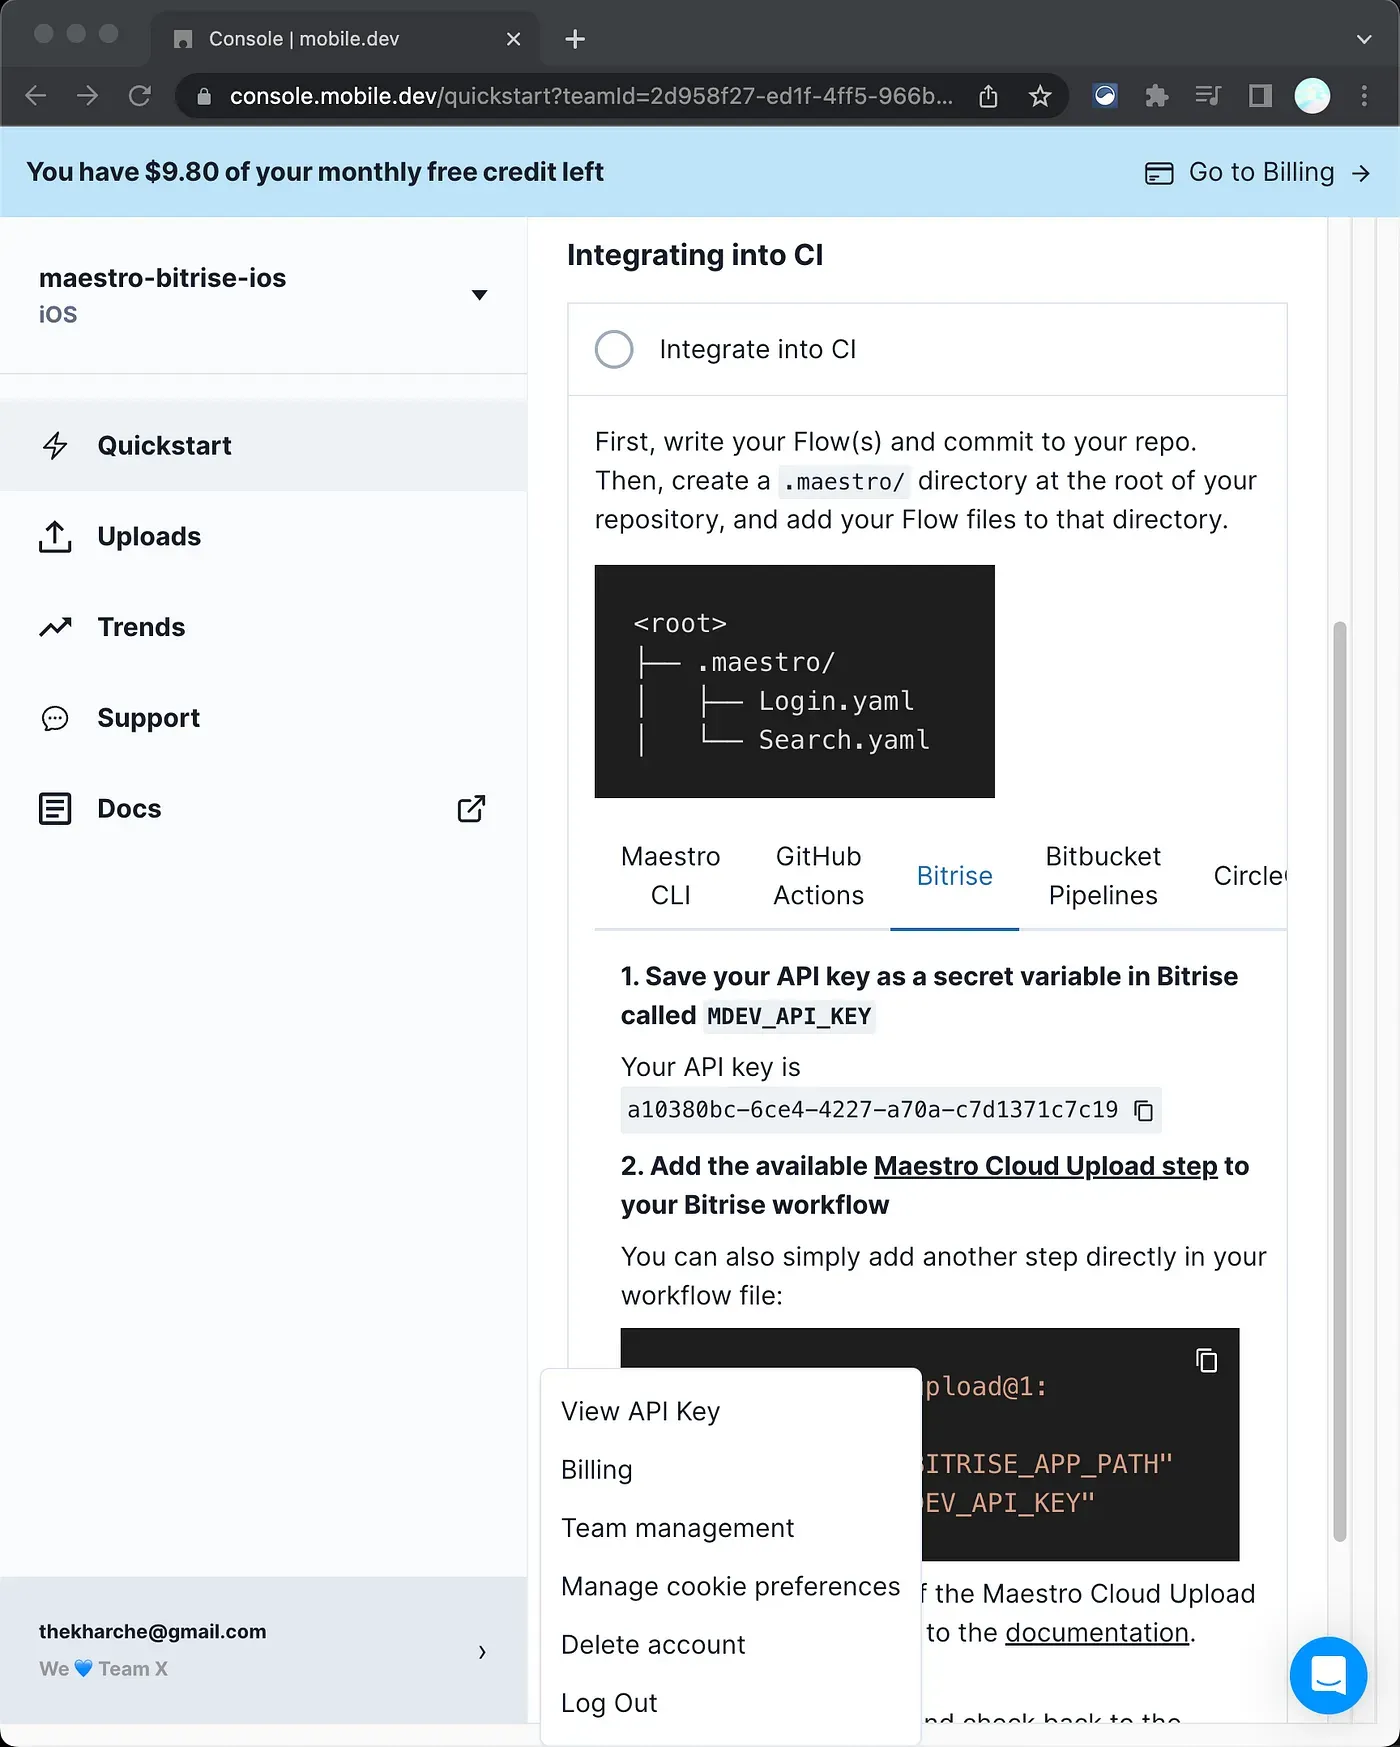Reload the console page
The height and width of the screenshot is (1747, 1400).
click(140, 96)
